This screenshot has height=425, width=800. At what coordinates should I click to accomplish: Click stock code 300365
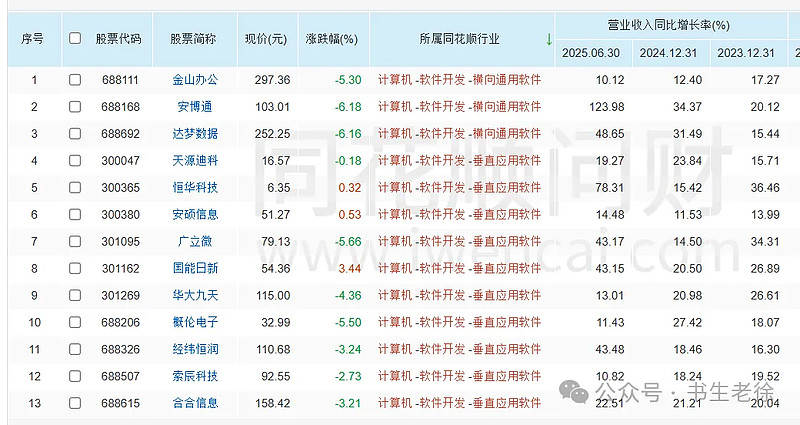point(120,188)
